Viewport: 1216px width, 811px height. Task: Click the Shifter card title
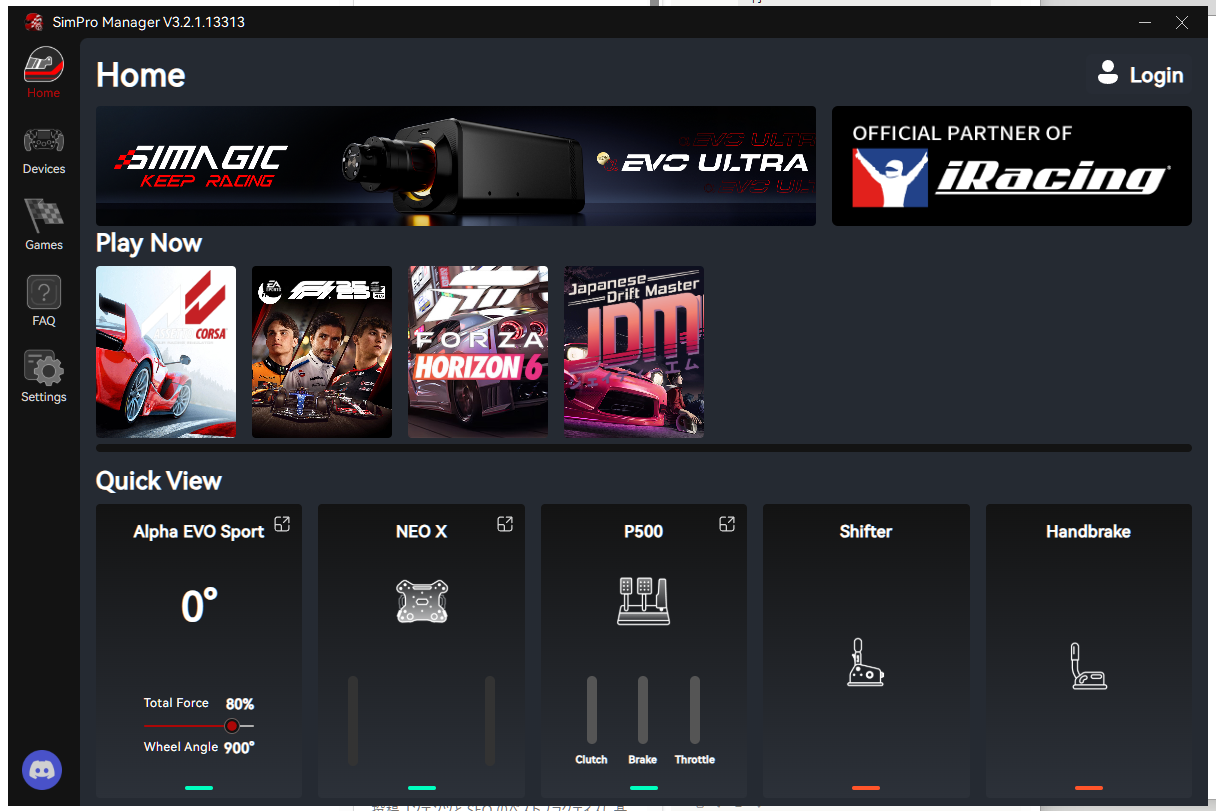[866, 531]
